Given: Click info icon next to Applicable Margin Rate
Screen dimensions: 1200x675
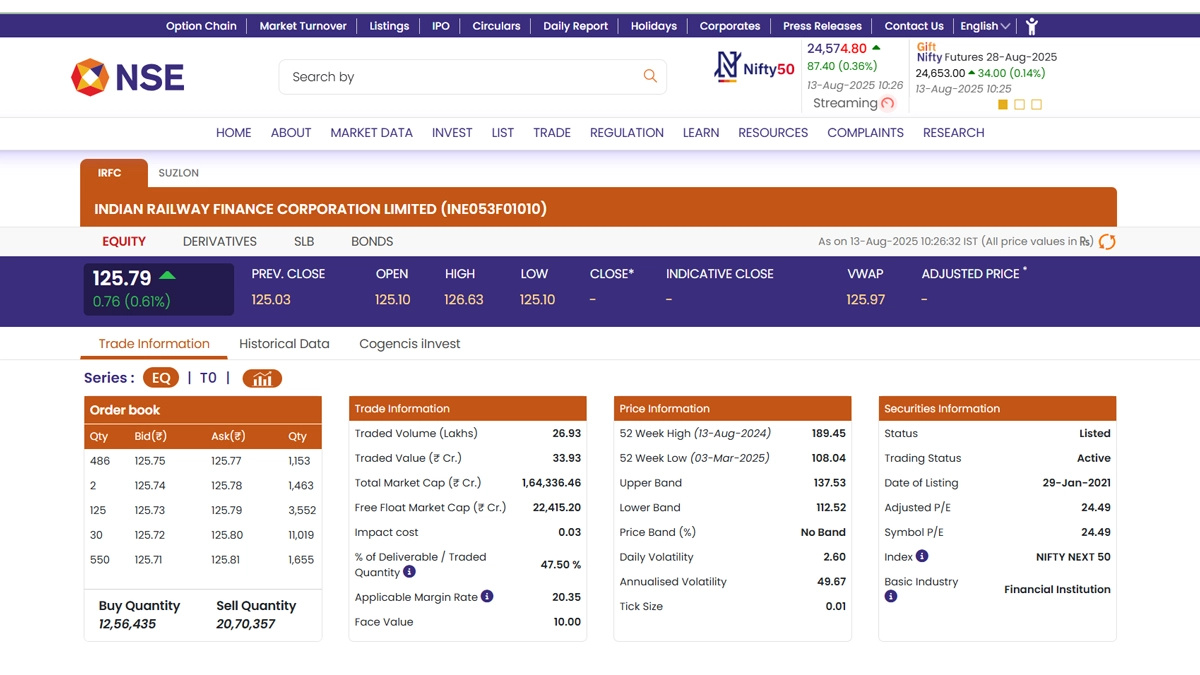Looking at the screenshot, I should click(x=487, y=596).
